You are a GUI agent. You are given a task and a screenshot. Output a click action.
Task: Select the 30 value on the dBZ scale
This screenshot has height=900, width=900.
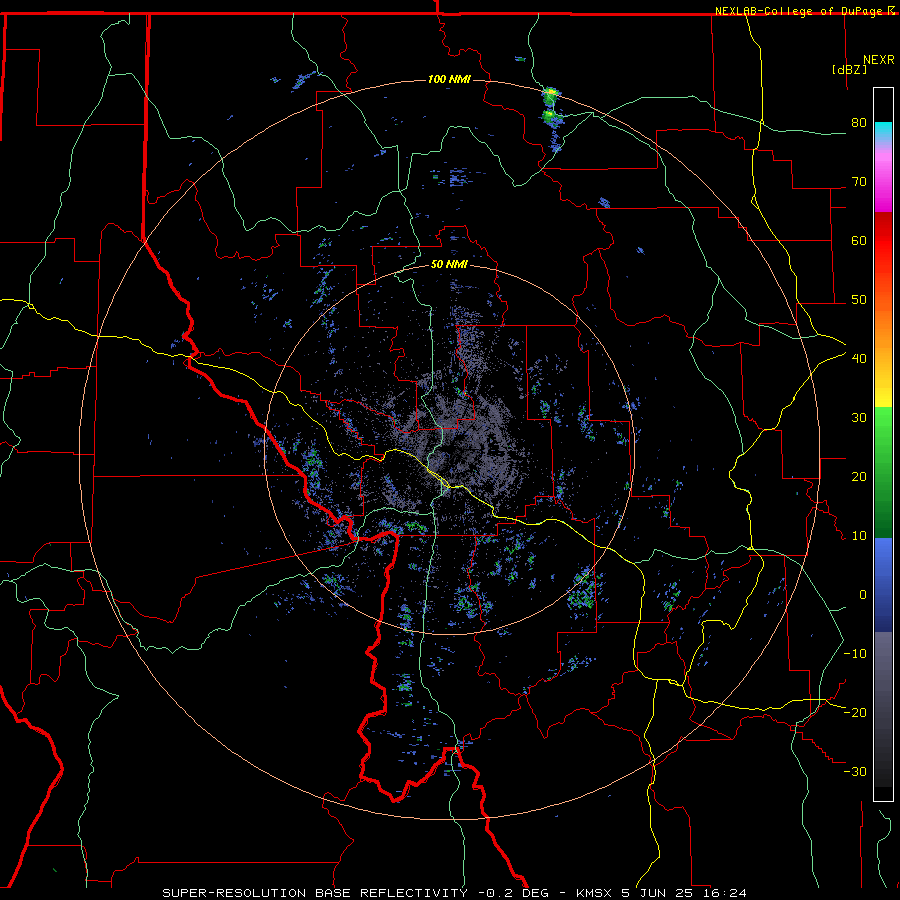pos(859,418)
